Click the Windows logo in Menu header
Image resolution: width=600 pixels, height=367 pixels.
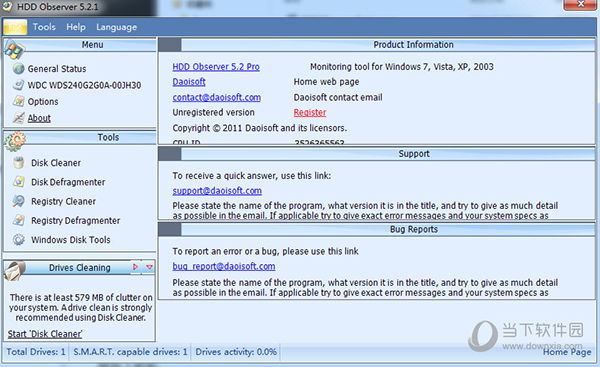click(x=15, y=49)
